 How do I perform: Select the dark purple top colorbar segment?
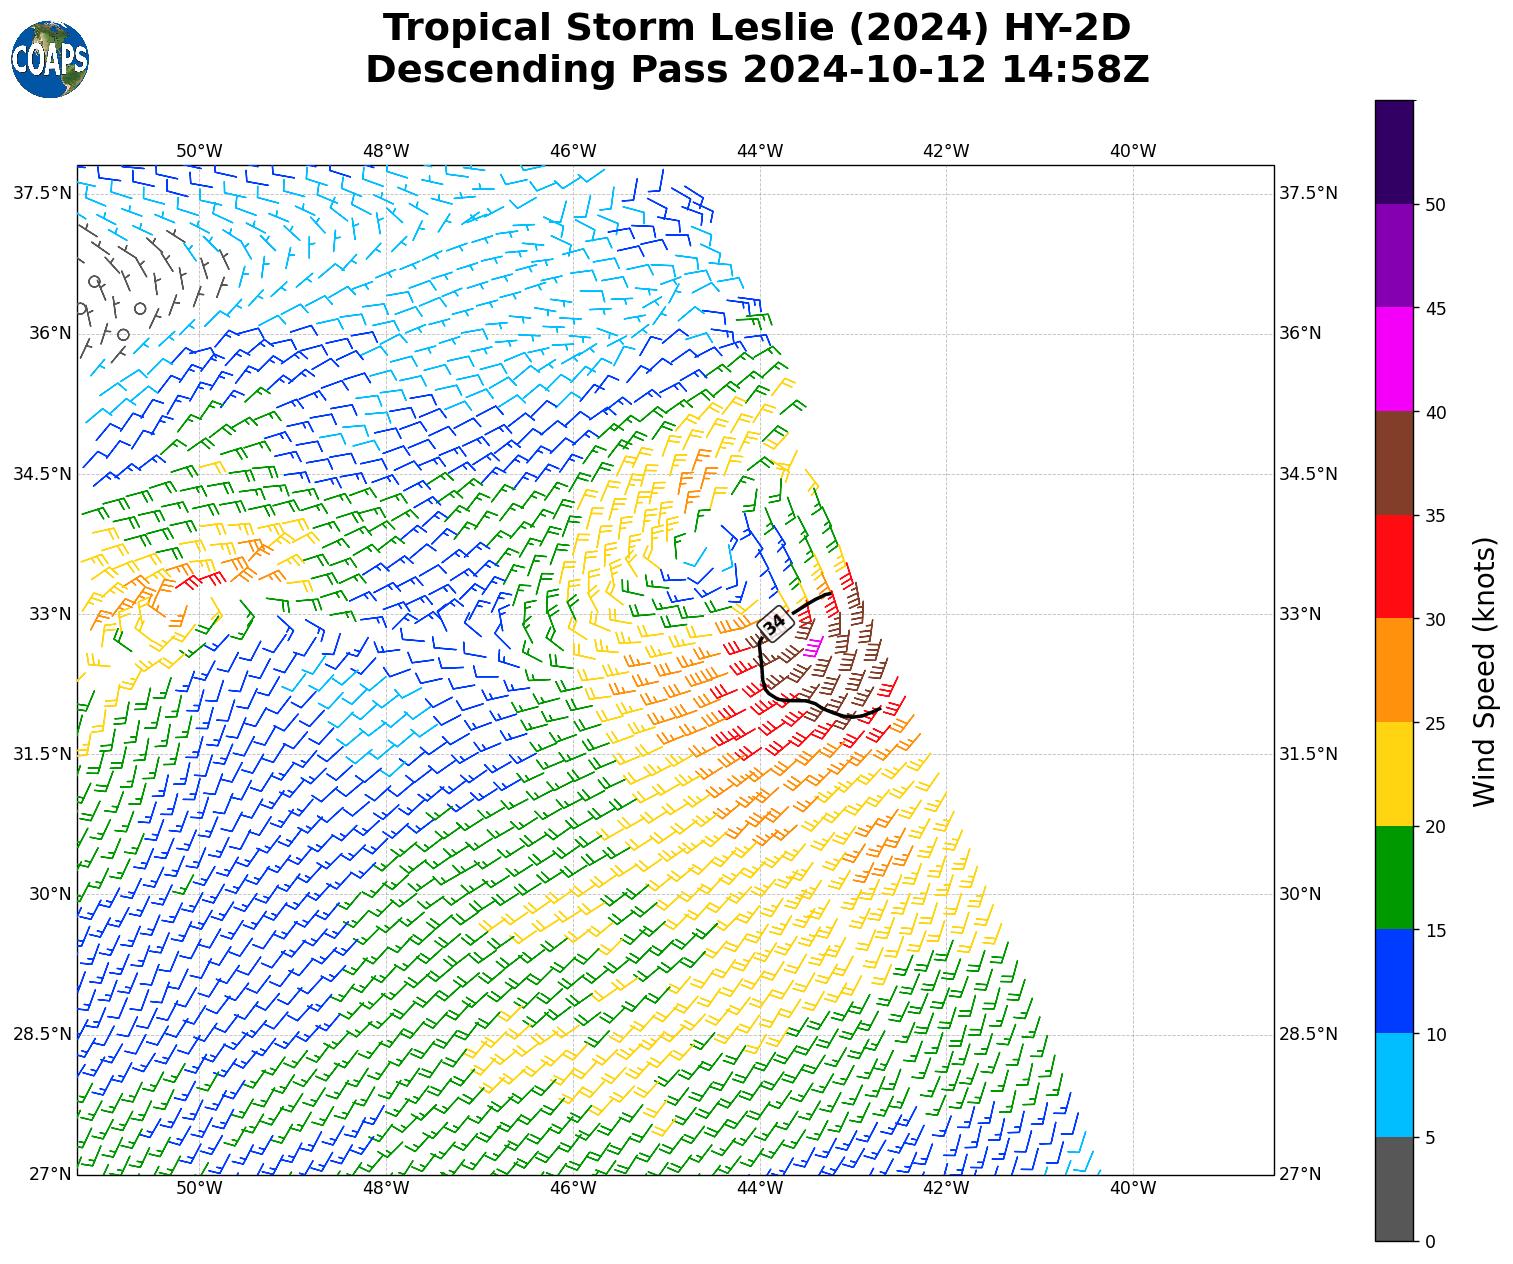pos(1394,152)
